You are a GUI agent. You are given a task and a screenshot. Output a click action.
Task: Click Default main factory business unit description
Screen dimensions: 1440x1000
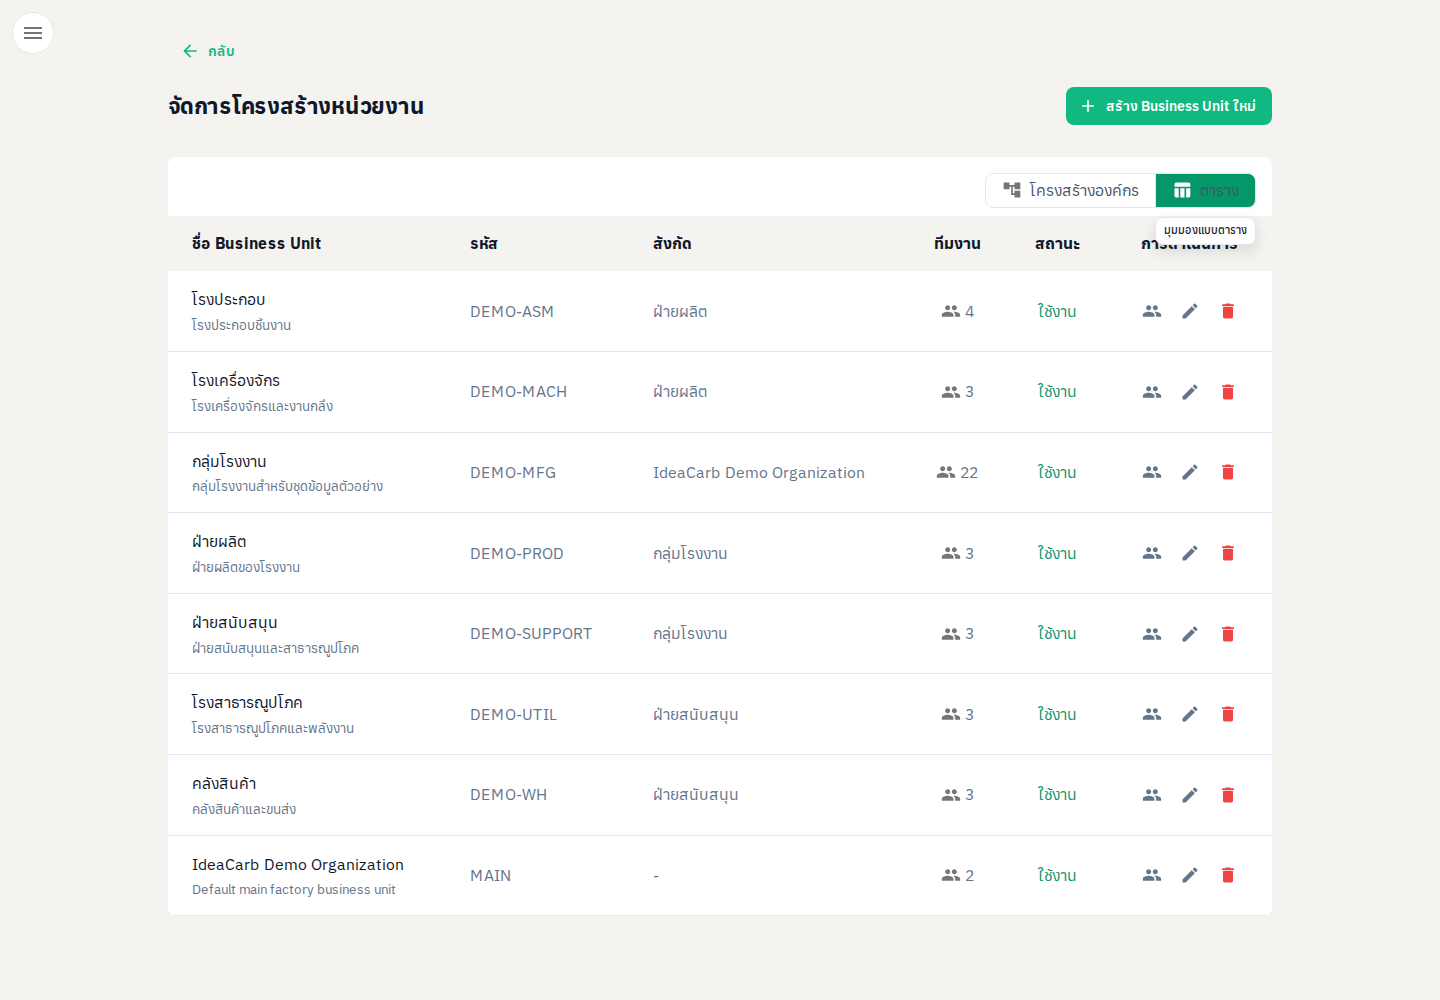[x=294, y=890]
